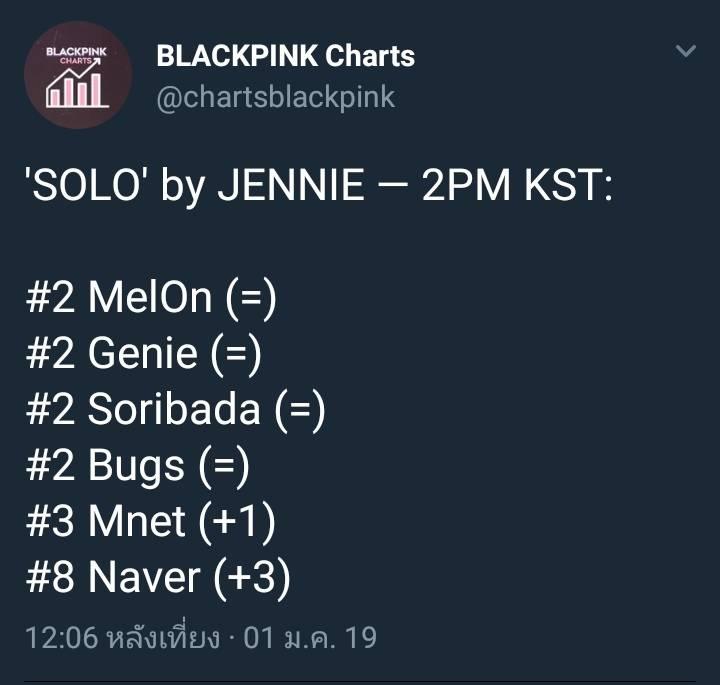Click the word 'SOLO' in the tweet
The width and height of the screenshot is (720, 685).
click(86, 185)
